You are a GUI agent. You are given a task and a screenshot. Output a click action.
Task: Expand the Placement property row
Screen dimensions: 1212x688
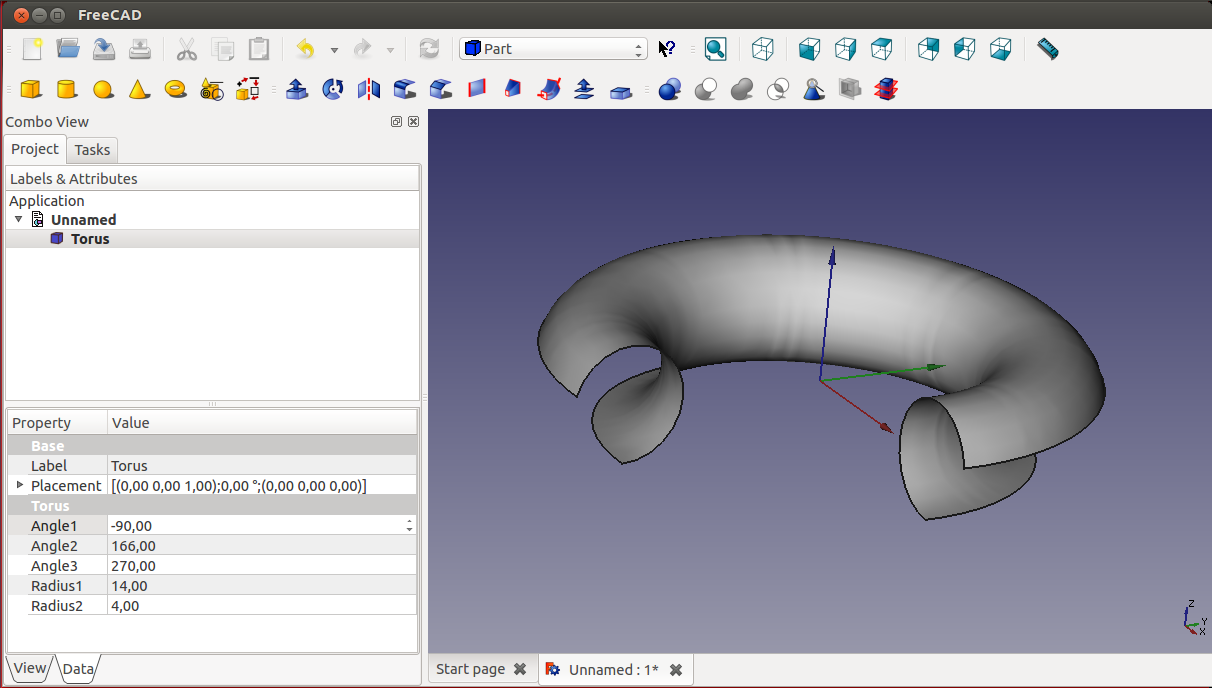(x=19, y=485)
